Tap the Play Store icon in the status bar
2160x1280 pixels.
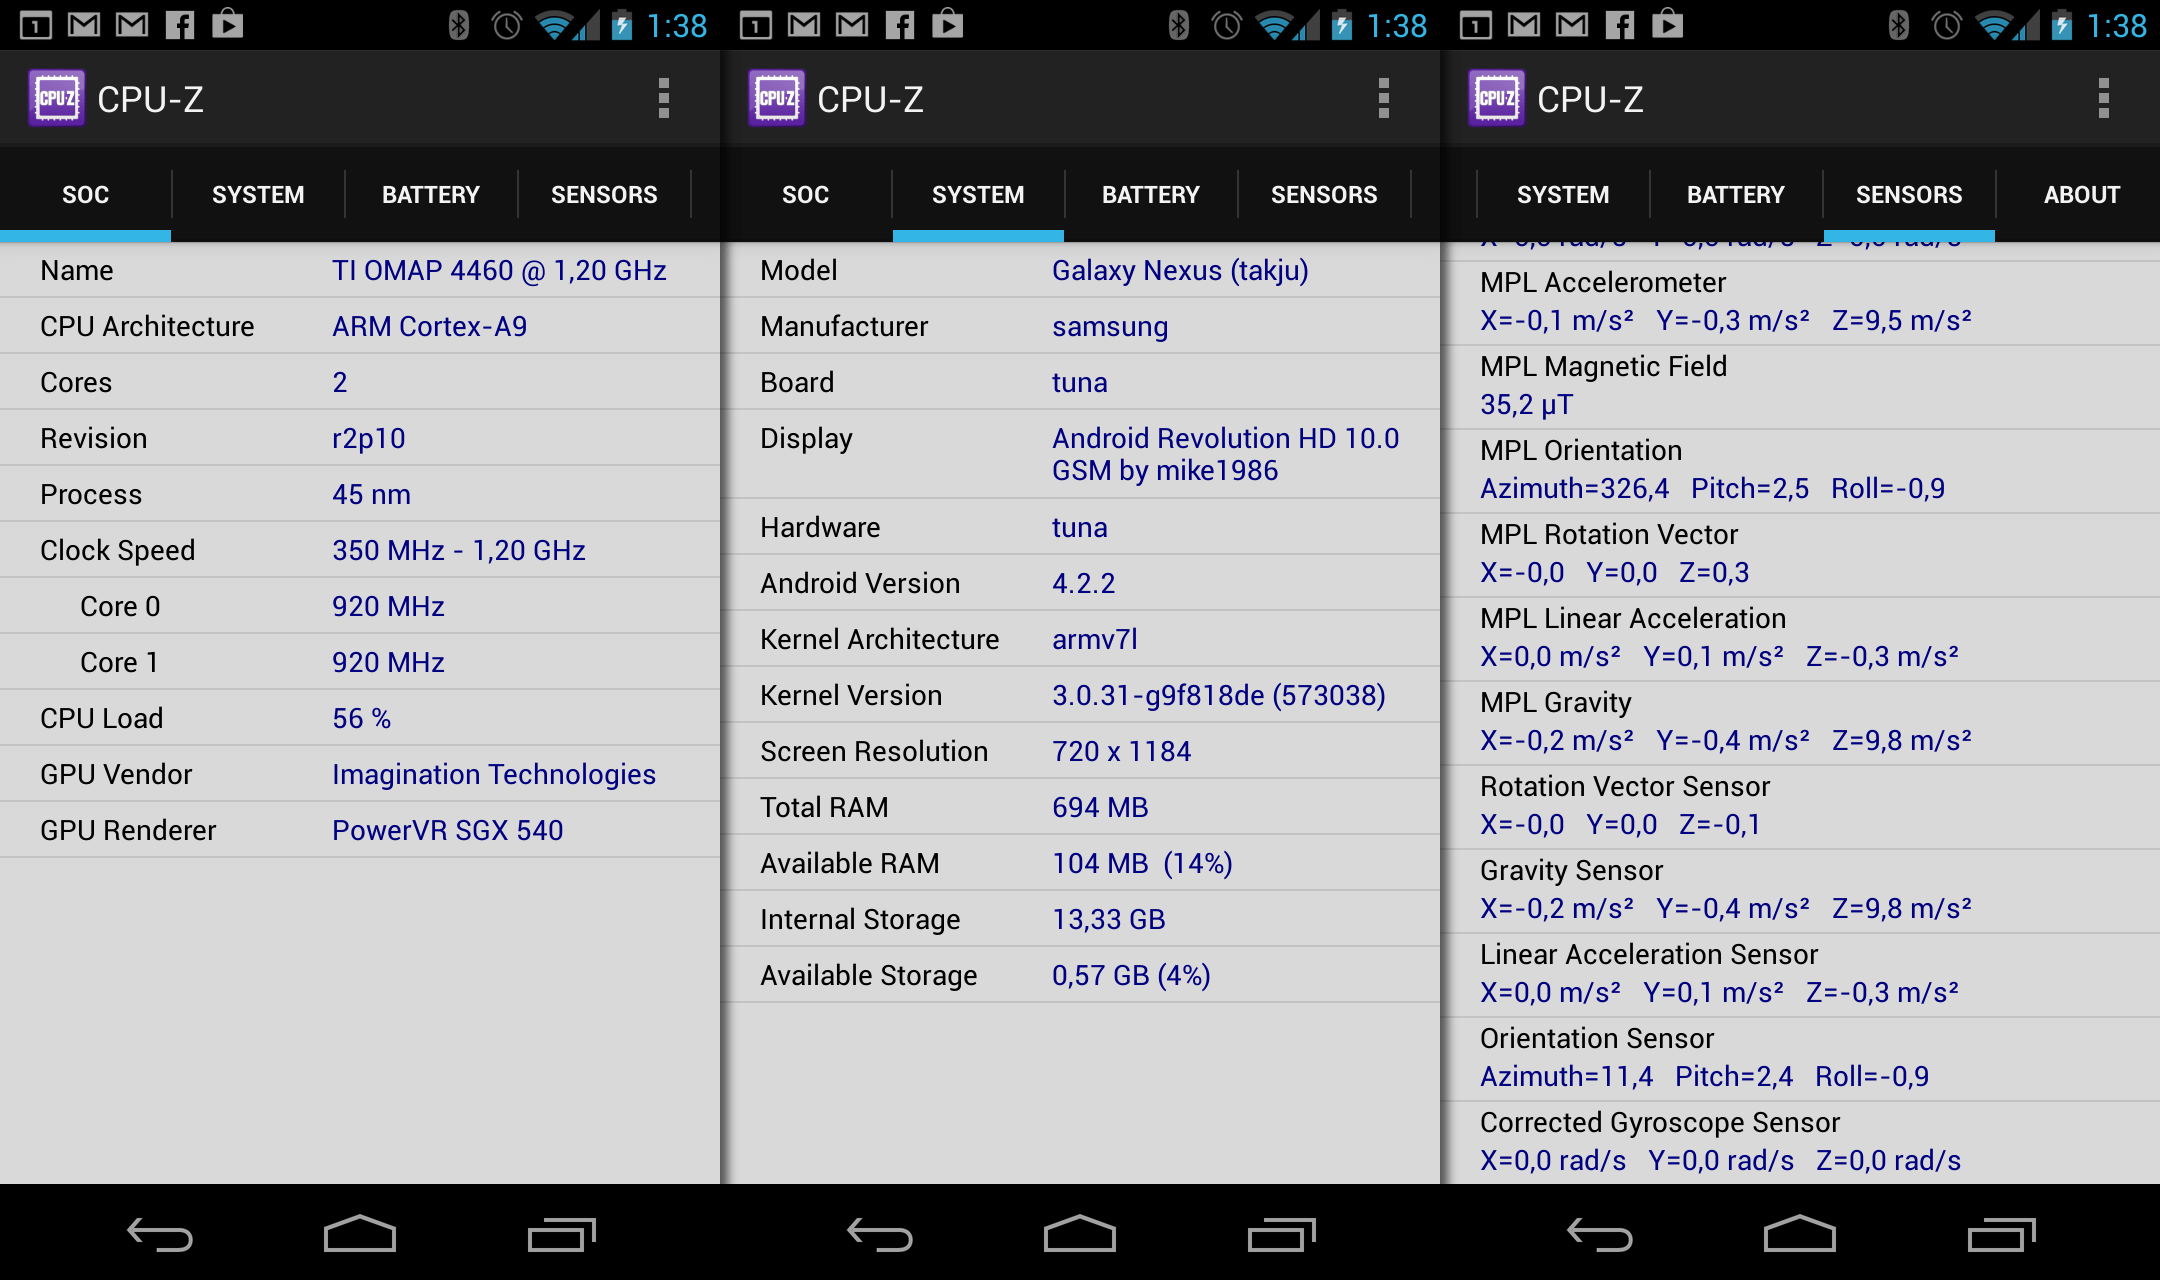click(228, 23)
